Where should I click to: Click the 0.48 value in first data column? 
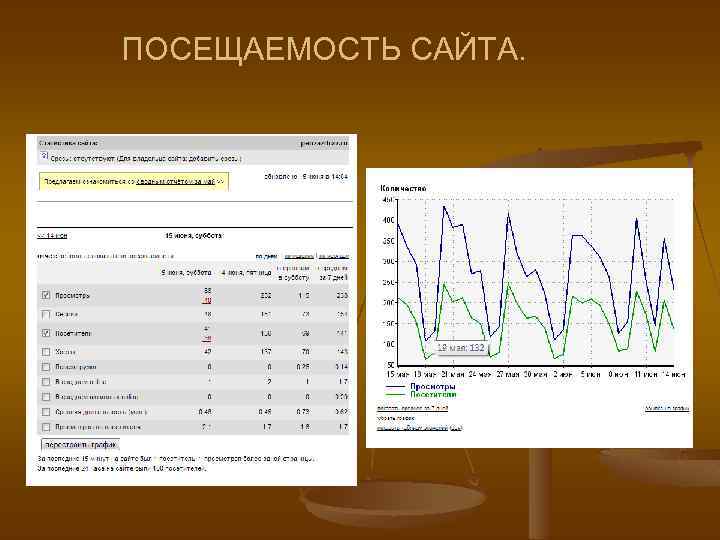click(205, 412)
